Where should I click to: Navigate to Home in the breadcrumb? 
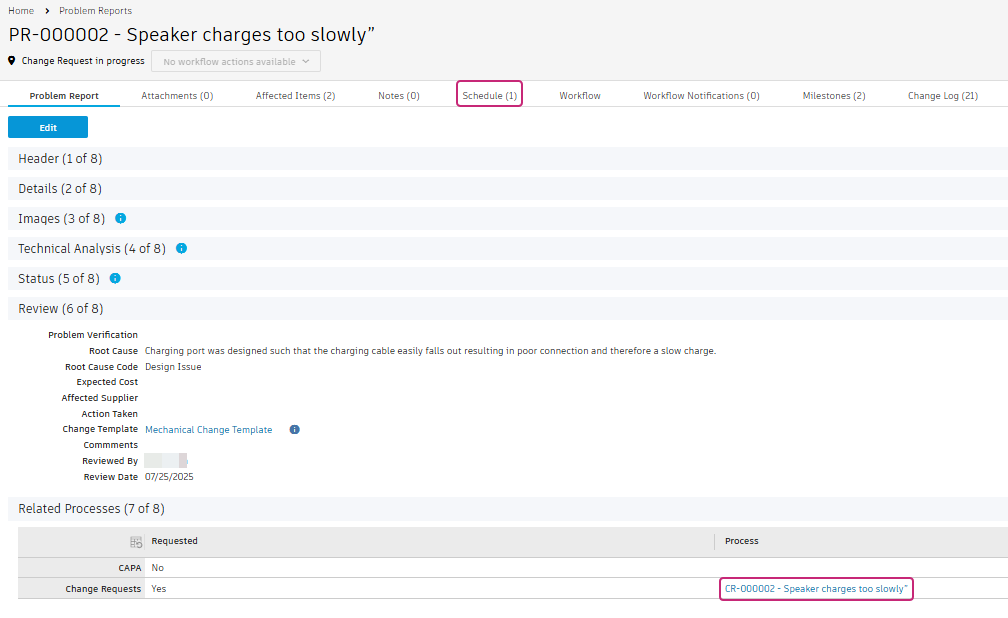(21, 11)
